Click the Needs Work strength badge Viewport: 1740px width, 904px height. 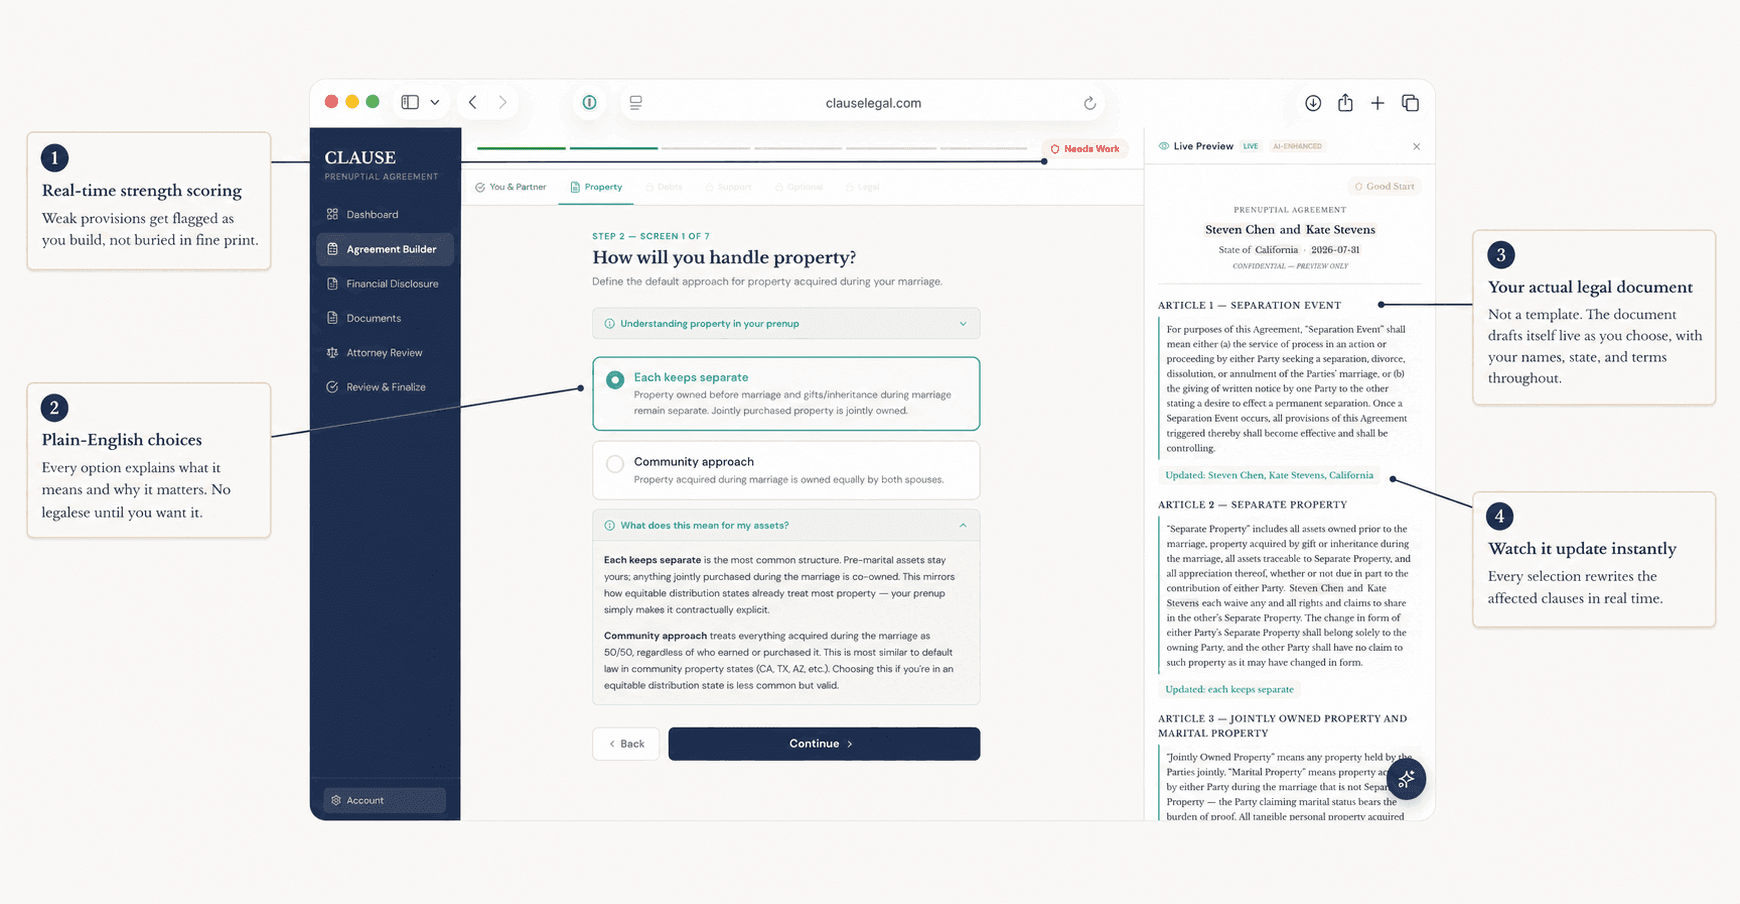tap(1084, 149)
